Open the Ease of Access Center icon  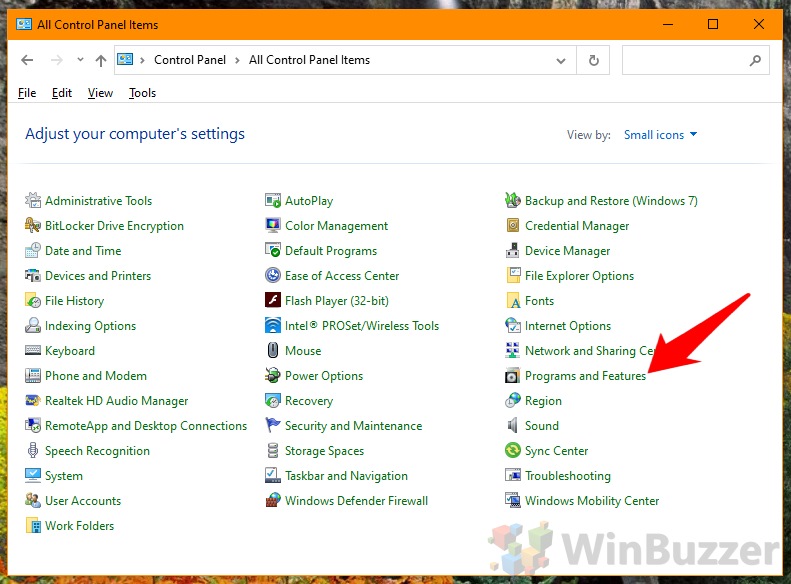click(x=273, y=275)
